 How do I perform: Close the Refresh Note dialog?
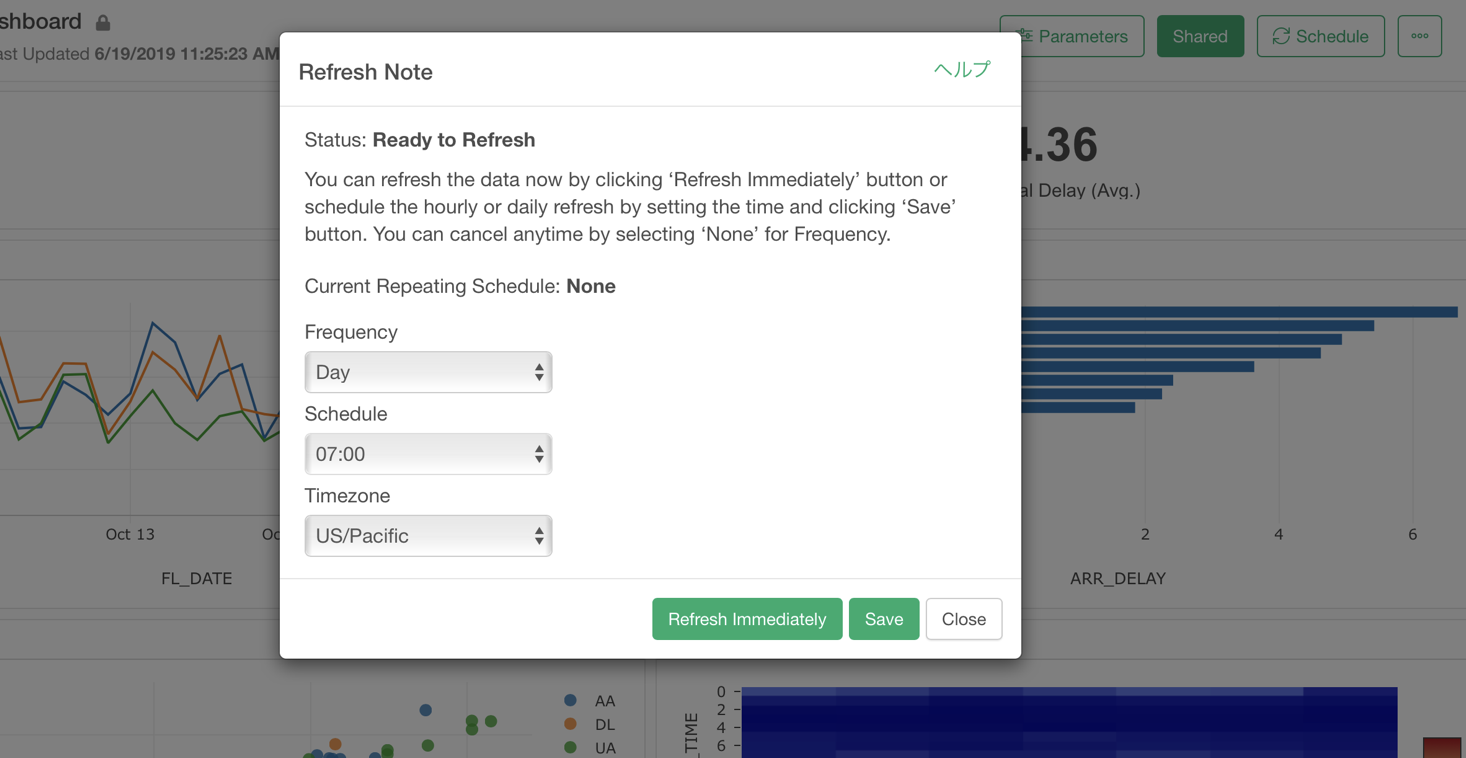coord(963,619)
